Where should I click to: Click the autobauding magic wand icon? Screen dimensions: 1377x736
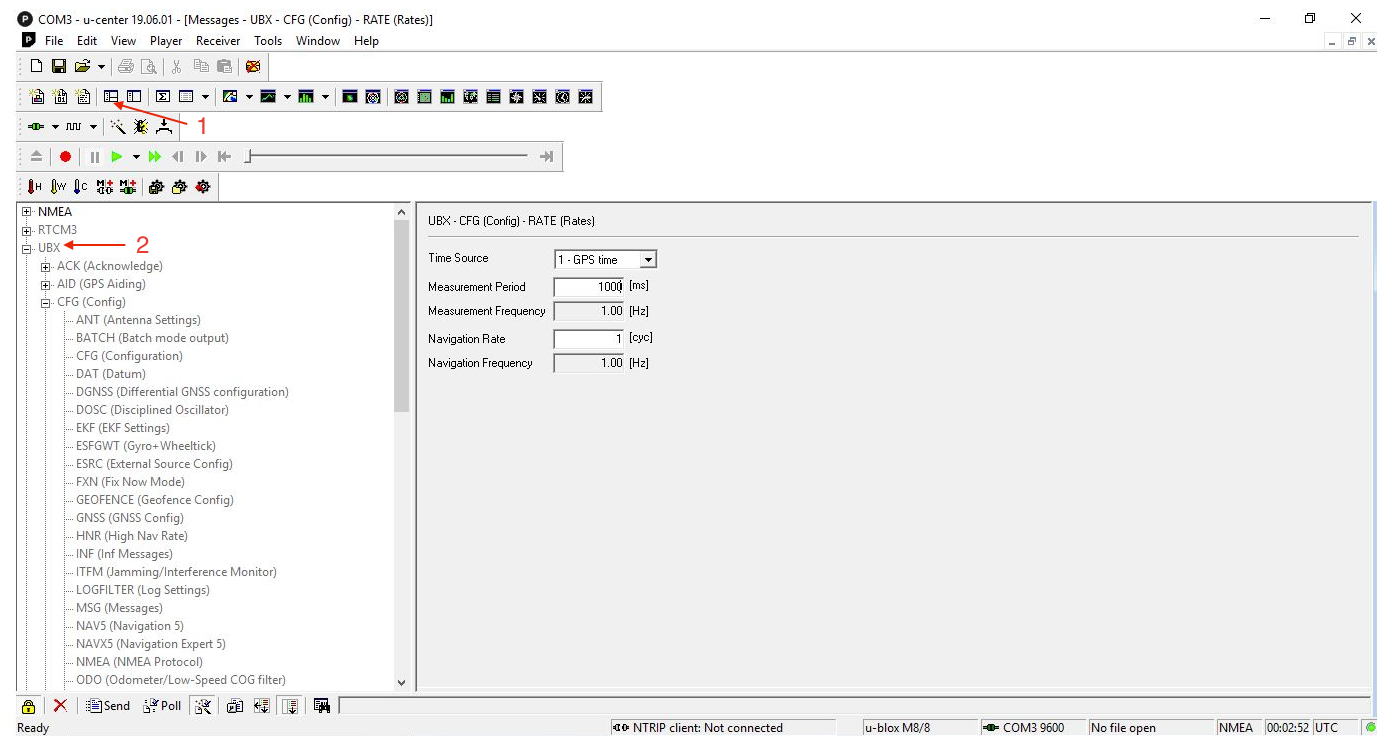point(118,127)
